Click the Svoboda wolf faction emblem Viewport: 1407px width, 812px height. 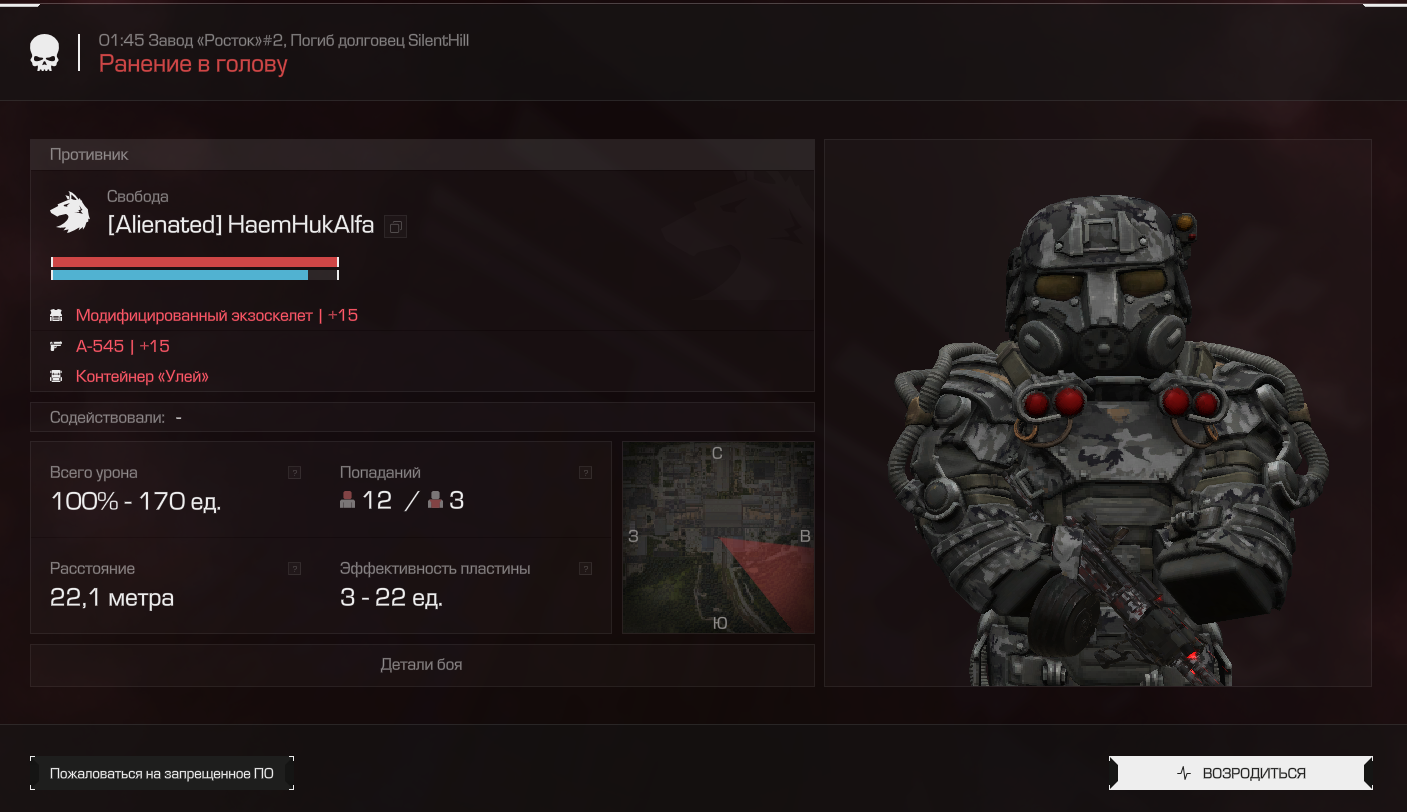tap(70, 212)
